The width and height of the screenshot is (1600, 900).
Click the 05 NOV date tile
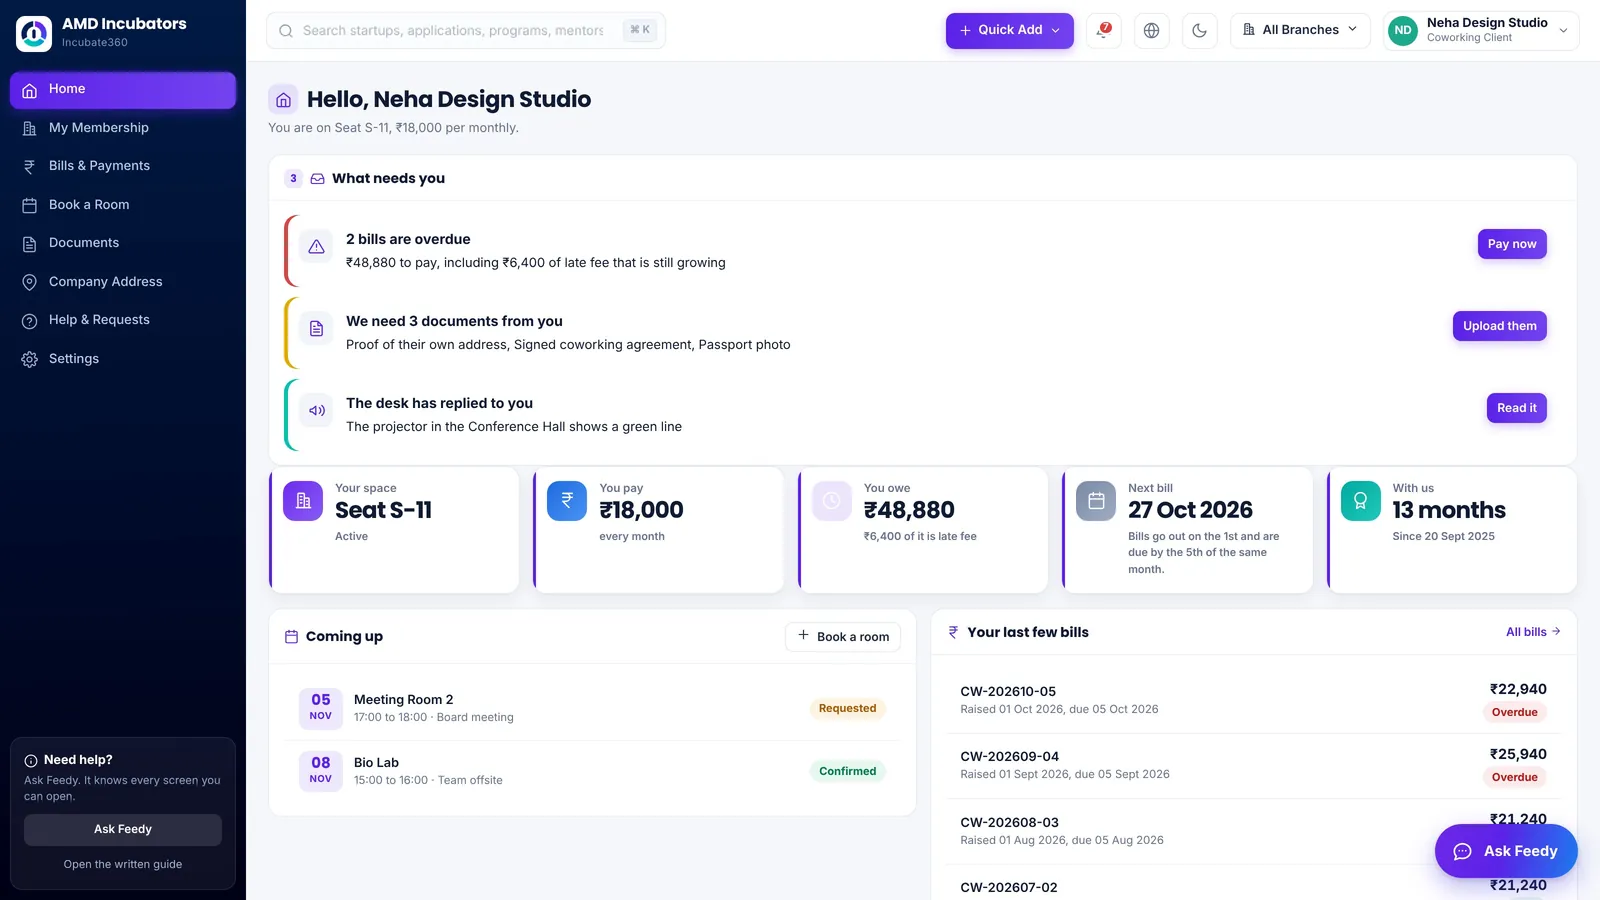[320, 708]
